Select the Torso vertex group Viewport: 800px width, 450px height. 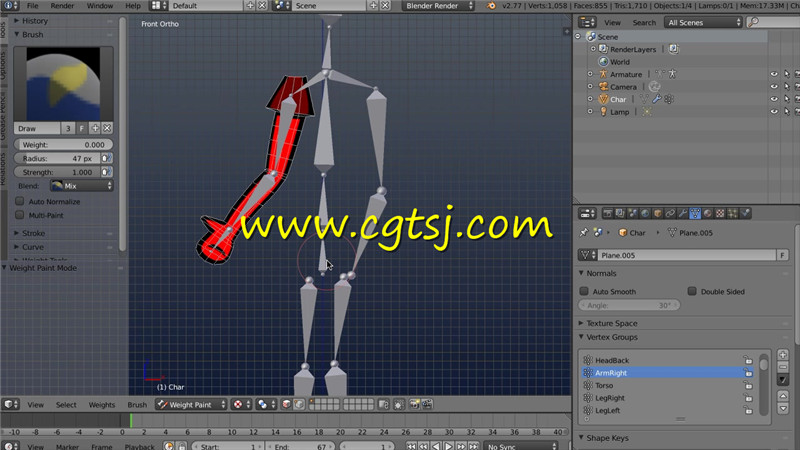[668, 385]
